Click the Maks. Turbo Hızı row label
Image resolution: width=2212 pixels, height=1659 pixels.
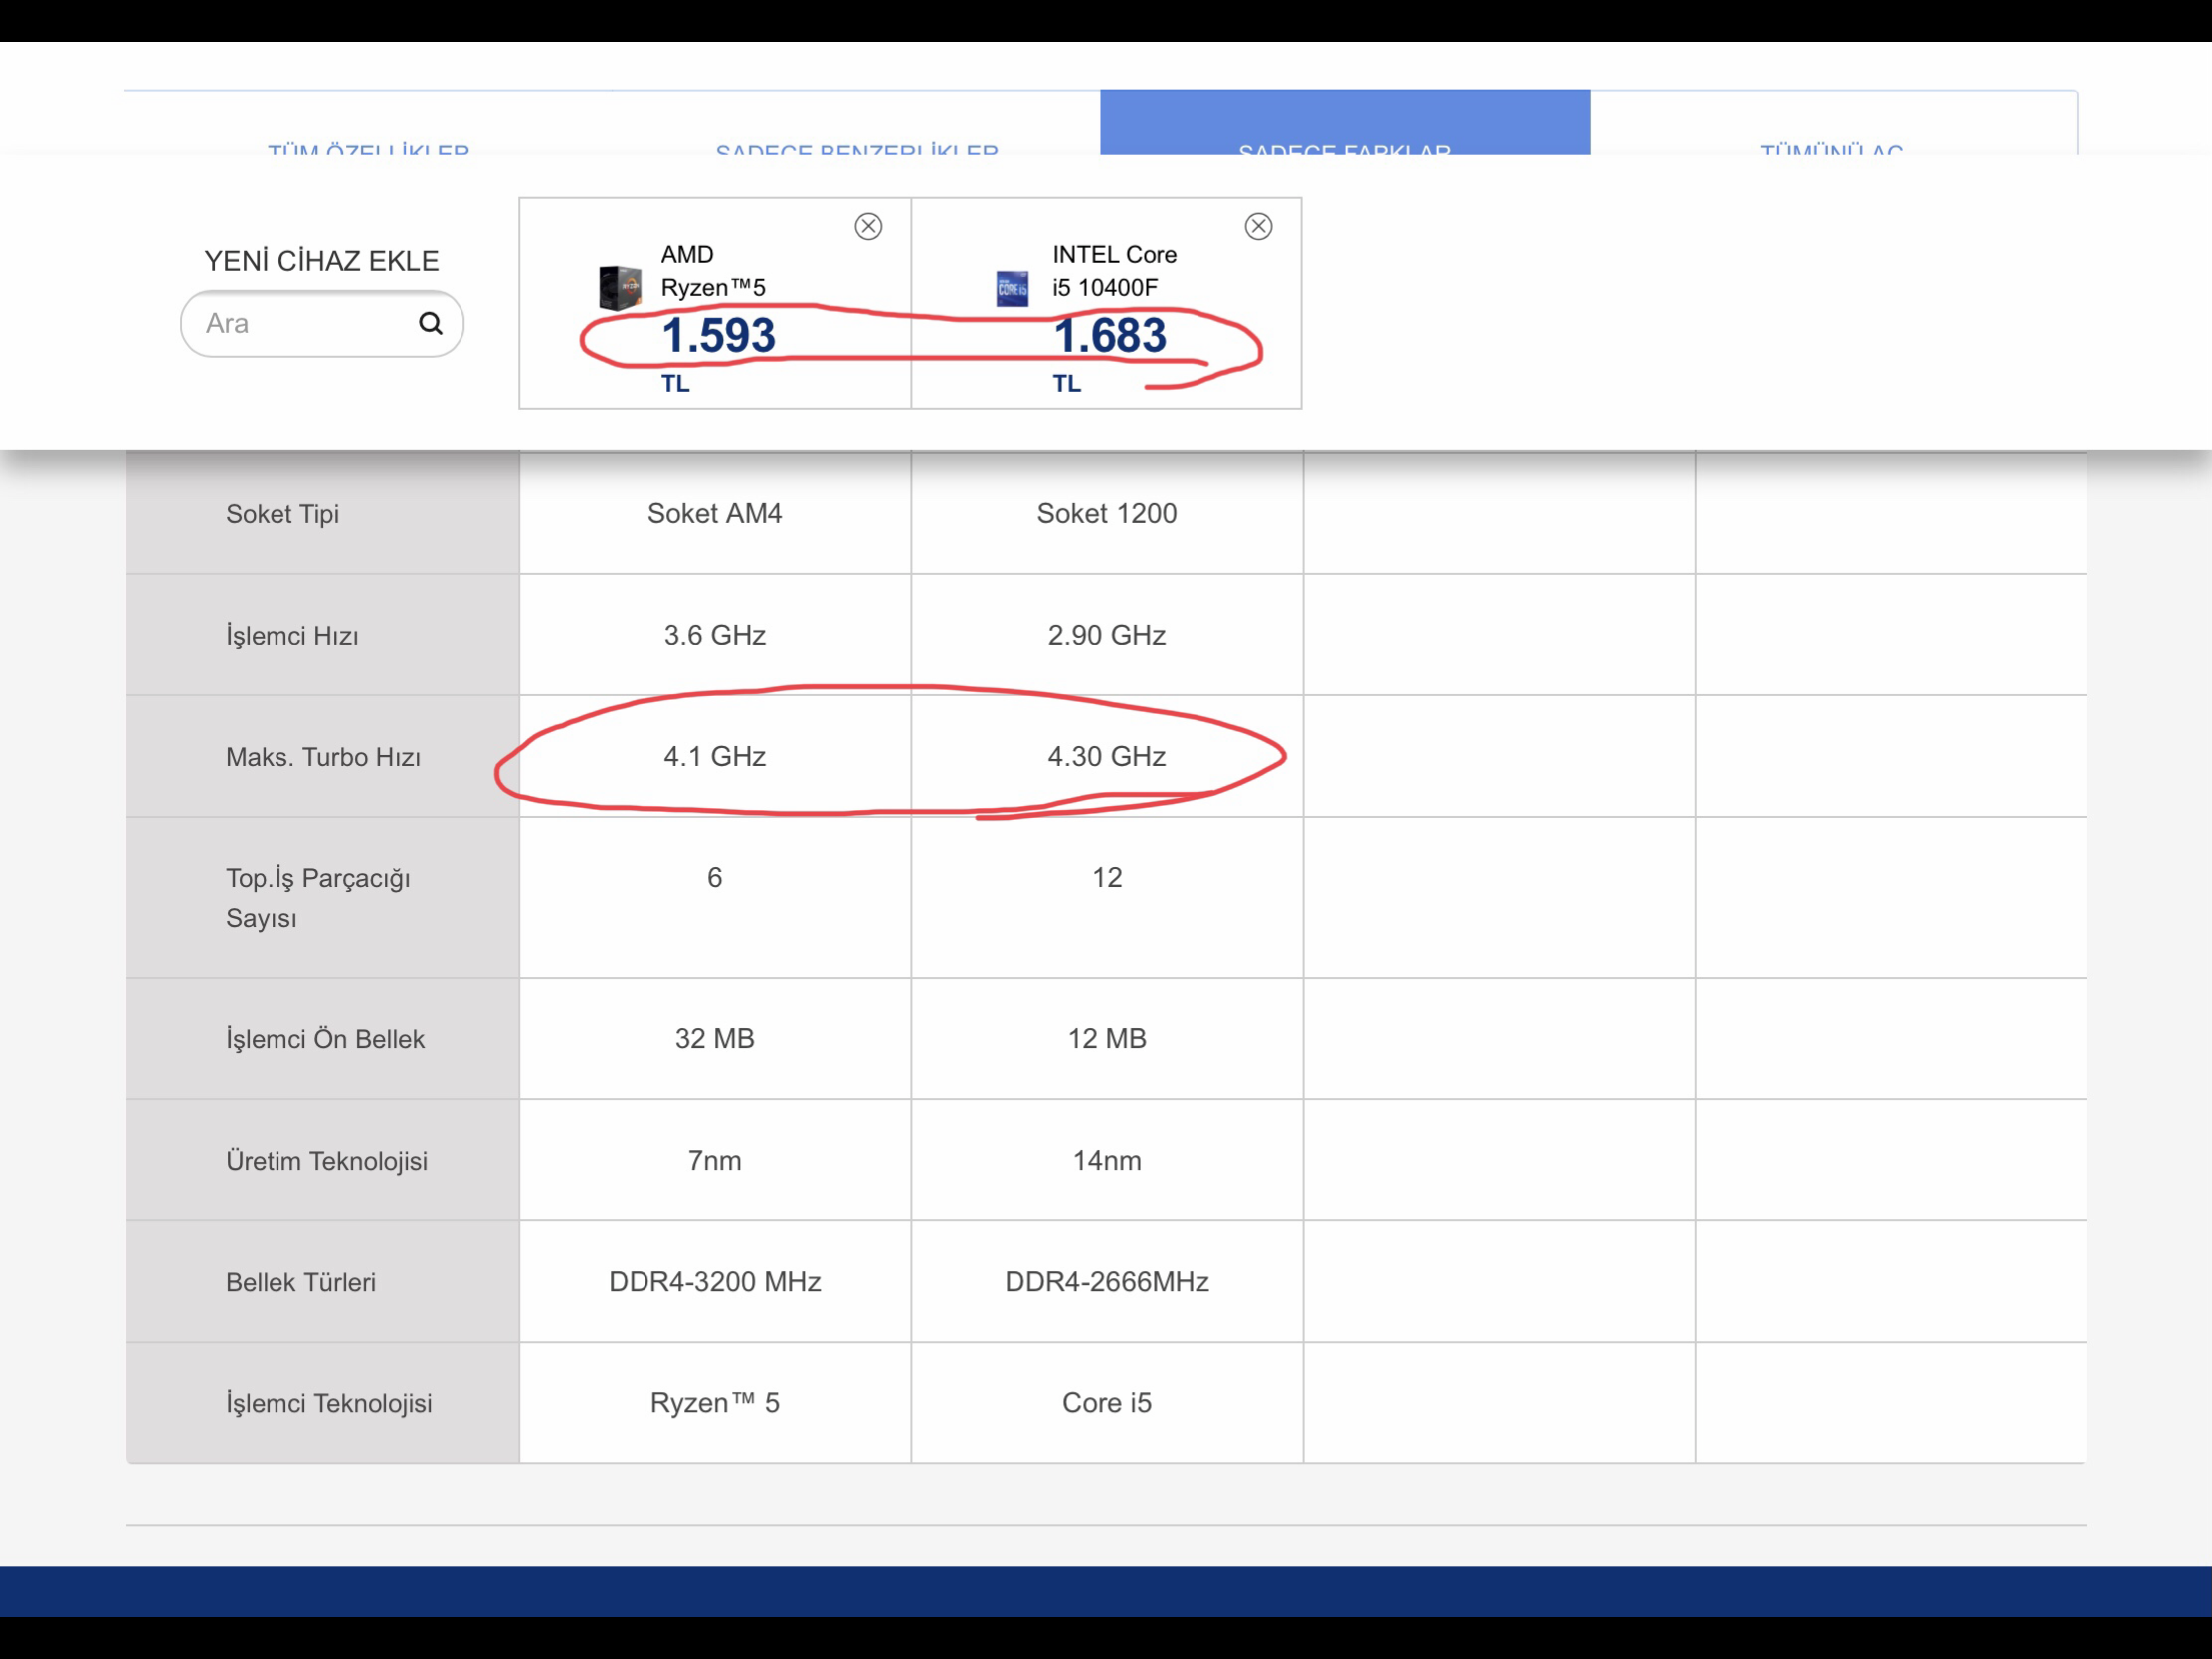click(x=323, y=757)
